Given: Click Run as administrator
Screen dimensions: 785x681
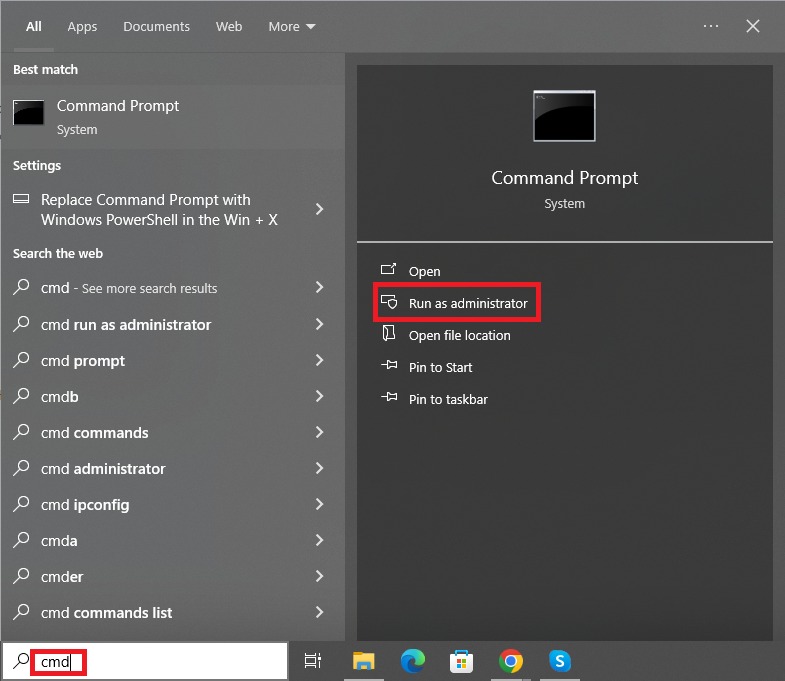Looking at the screenshot, I should (467, 303).
